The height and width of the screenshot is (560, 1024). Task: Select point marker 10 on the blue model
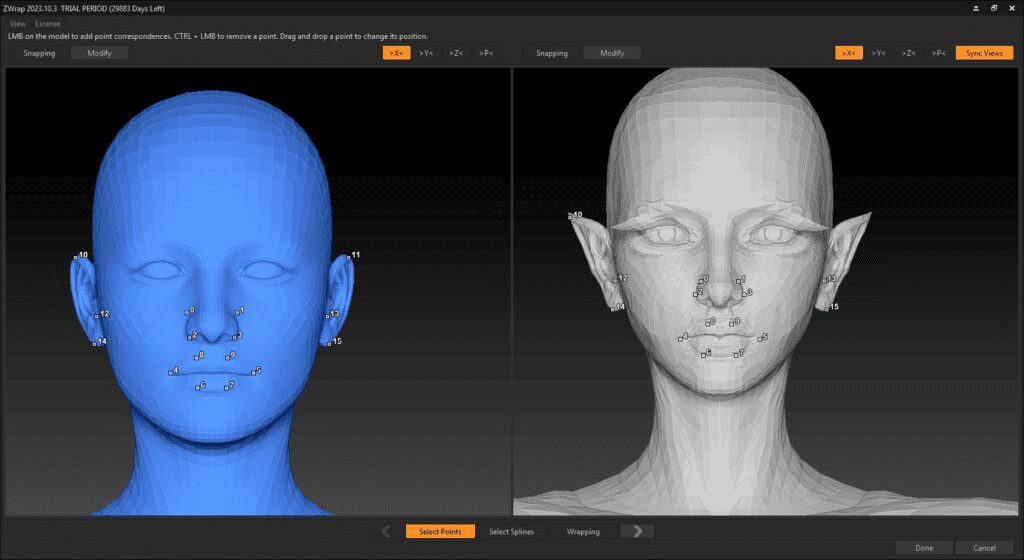click(x=76, y=257)
